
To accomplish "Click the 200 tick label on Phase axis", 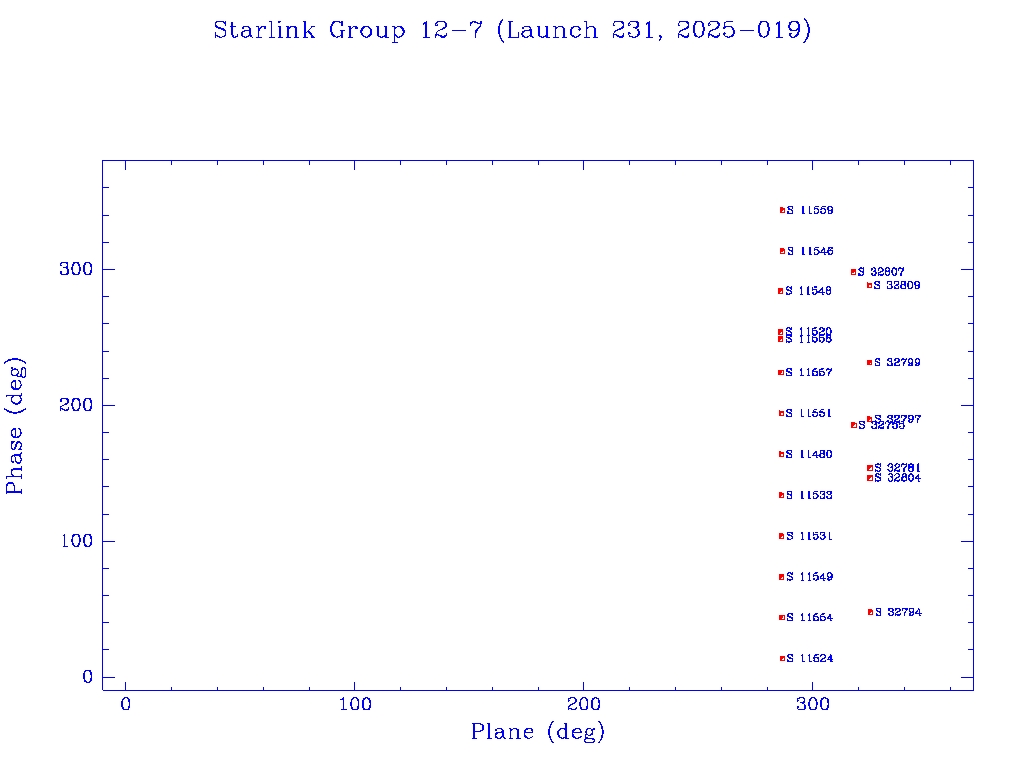I will [x=76, y=405].
